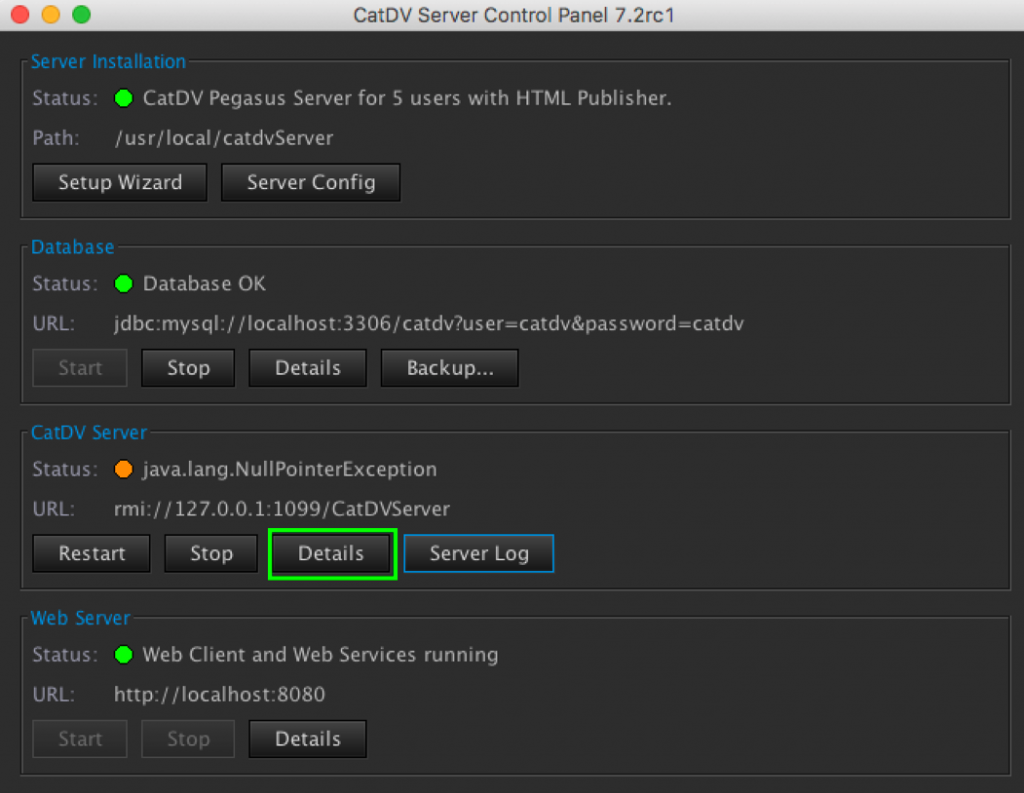Click the green Web Server status indicator
Image resolution: width=1024 pixels, height=793 pixels.
click(123, 655)
